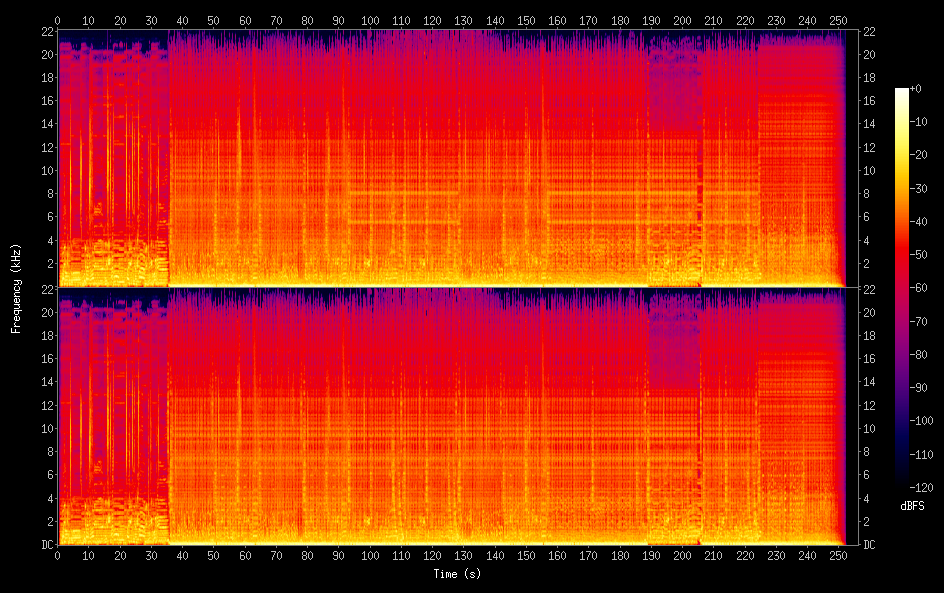944x593 pixels.
Task: Click the "DC" label at the bottom right
Action: coord(869,545)
